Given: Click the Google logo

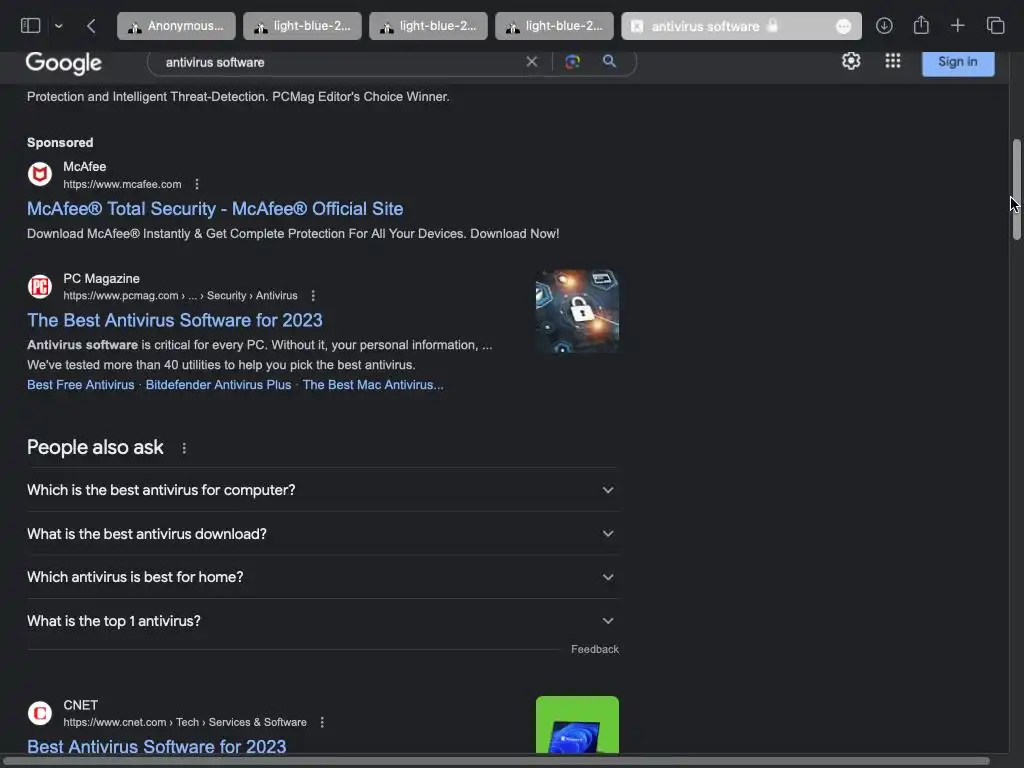Looking at the screenshot, I should click(63, 63).
